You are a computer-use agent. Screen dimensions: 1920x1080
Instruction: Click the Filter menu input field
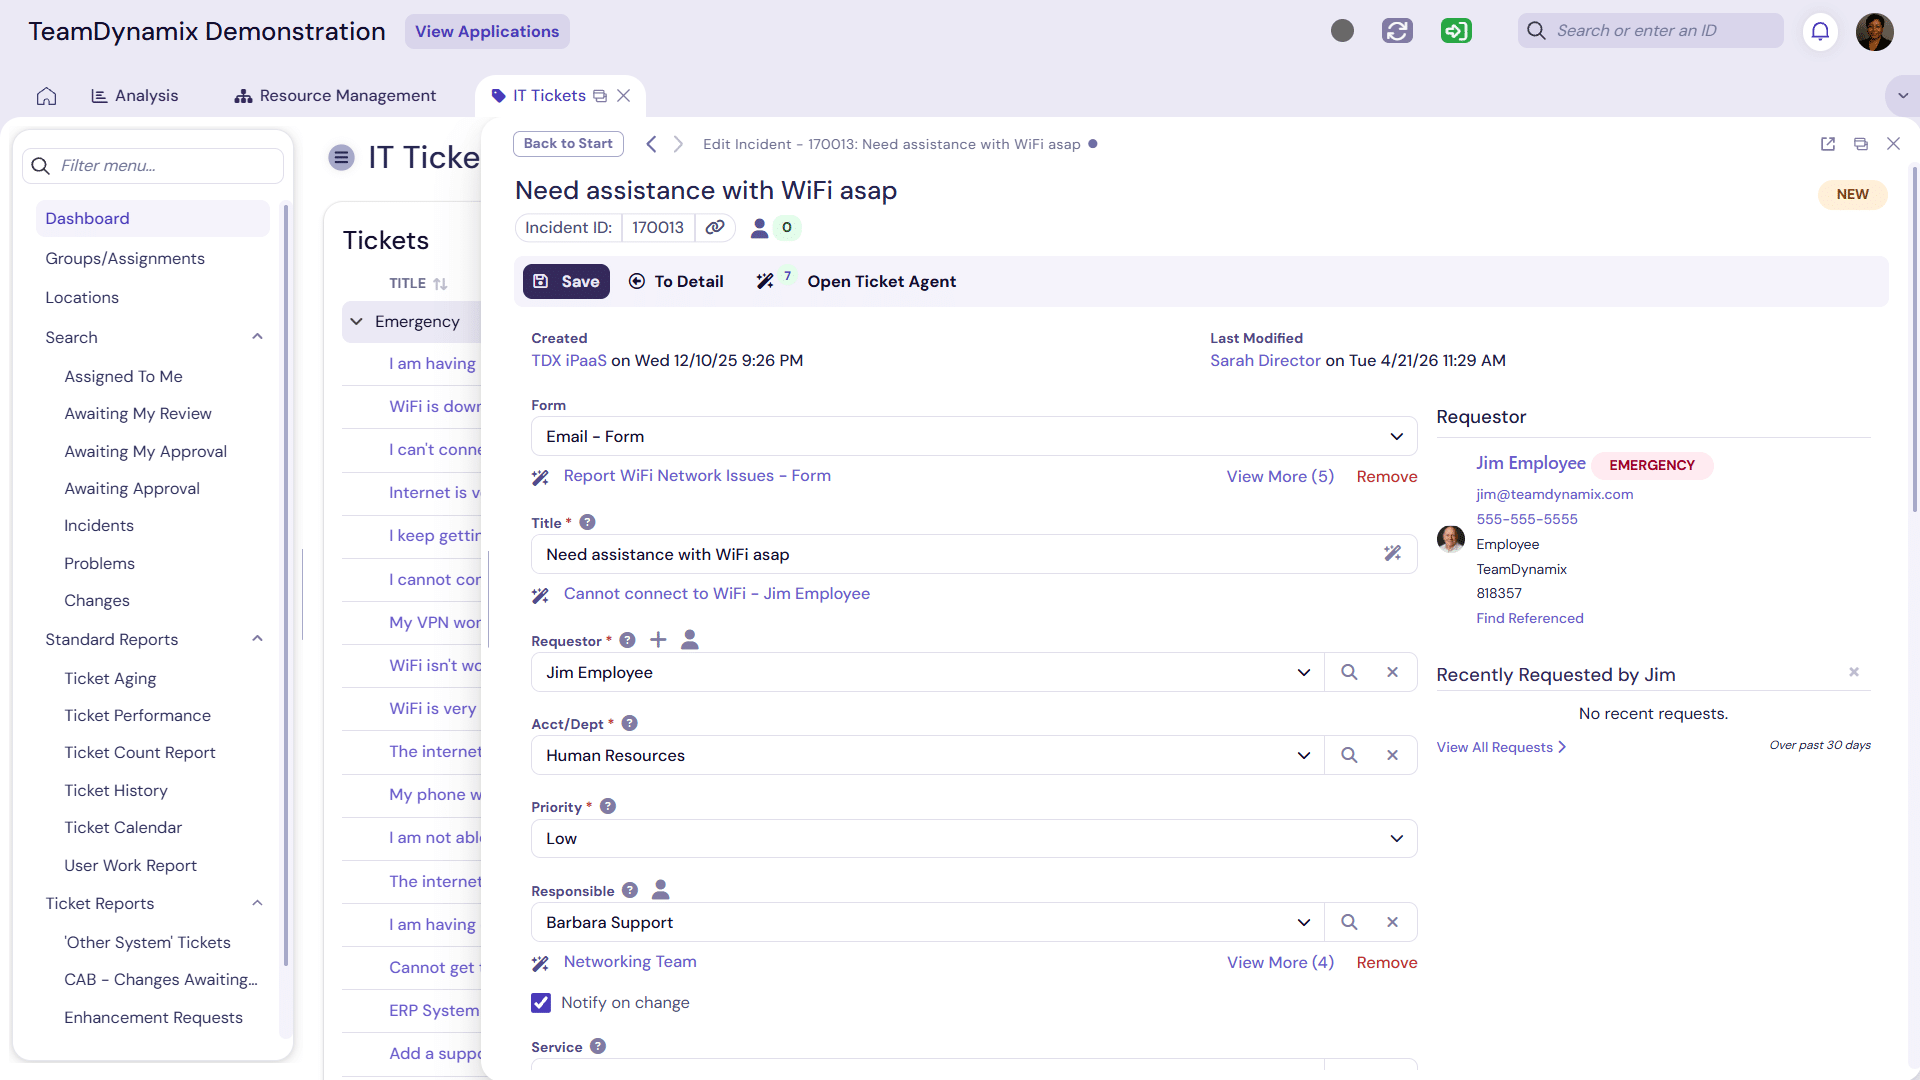tap(153, 166)
